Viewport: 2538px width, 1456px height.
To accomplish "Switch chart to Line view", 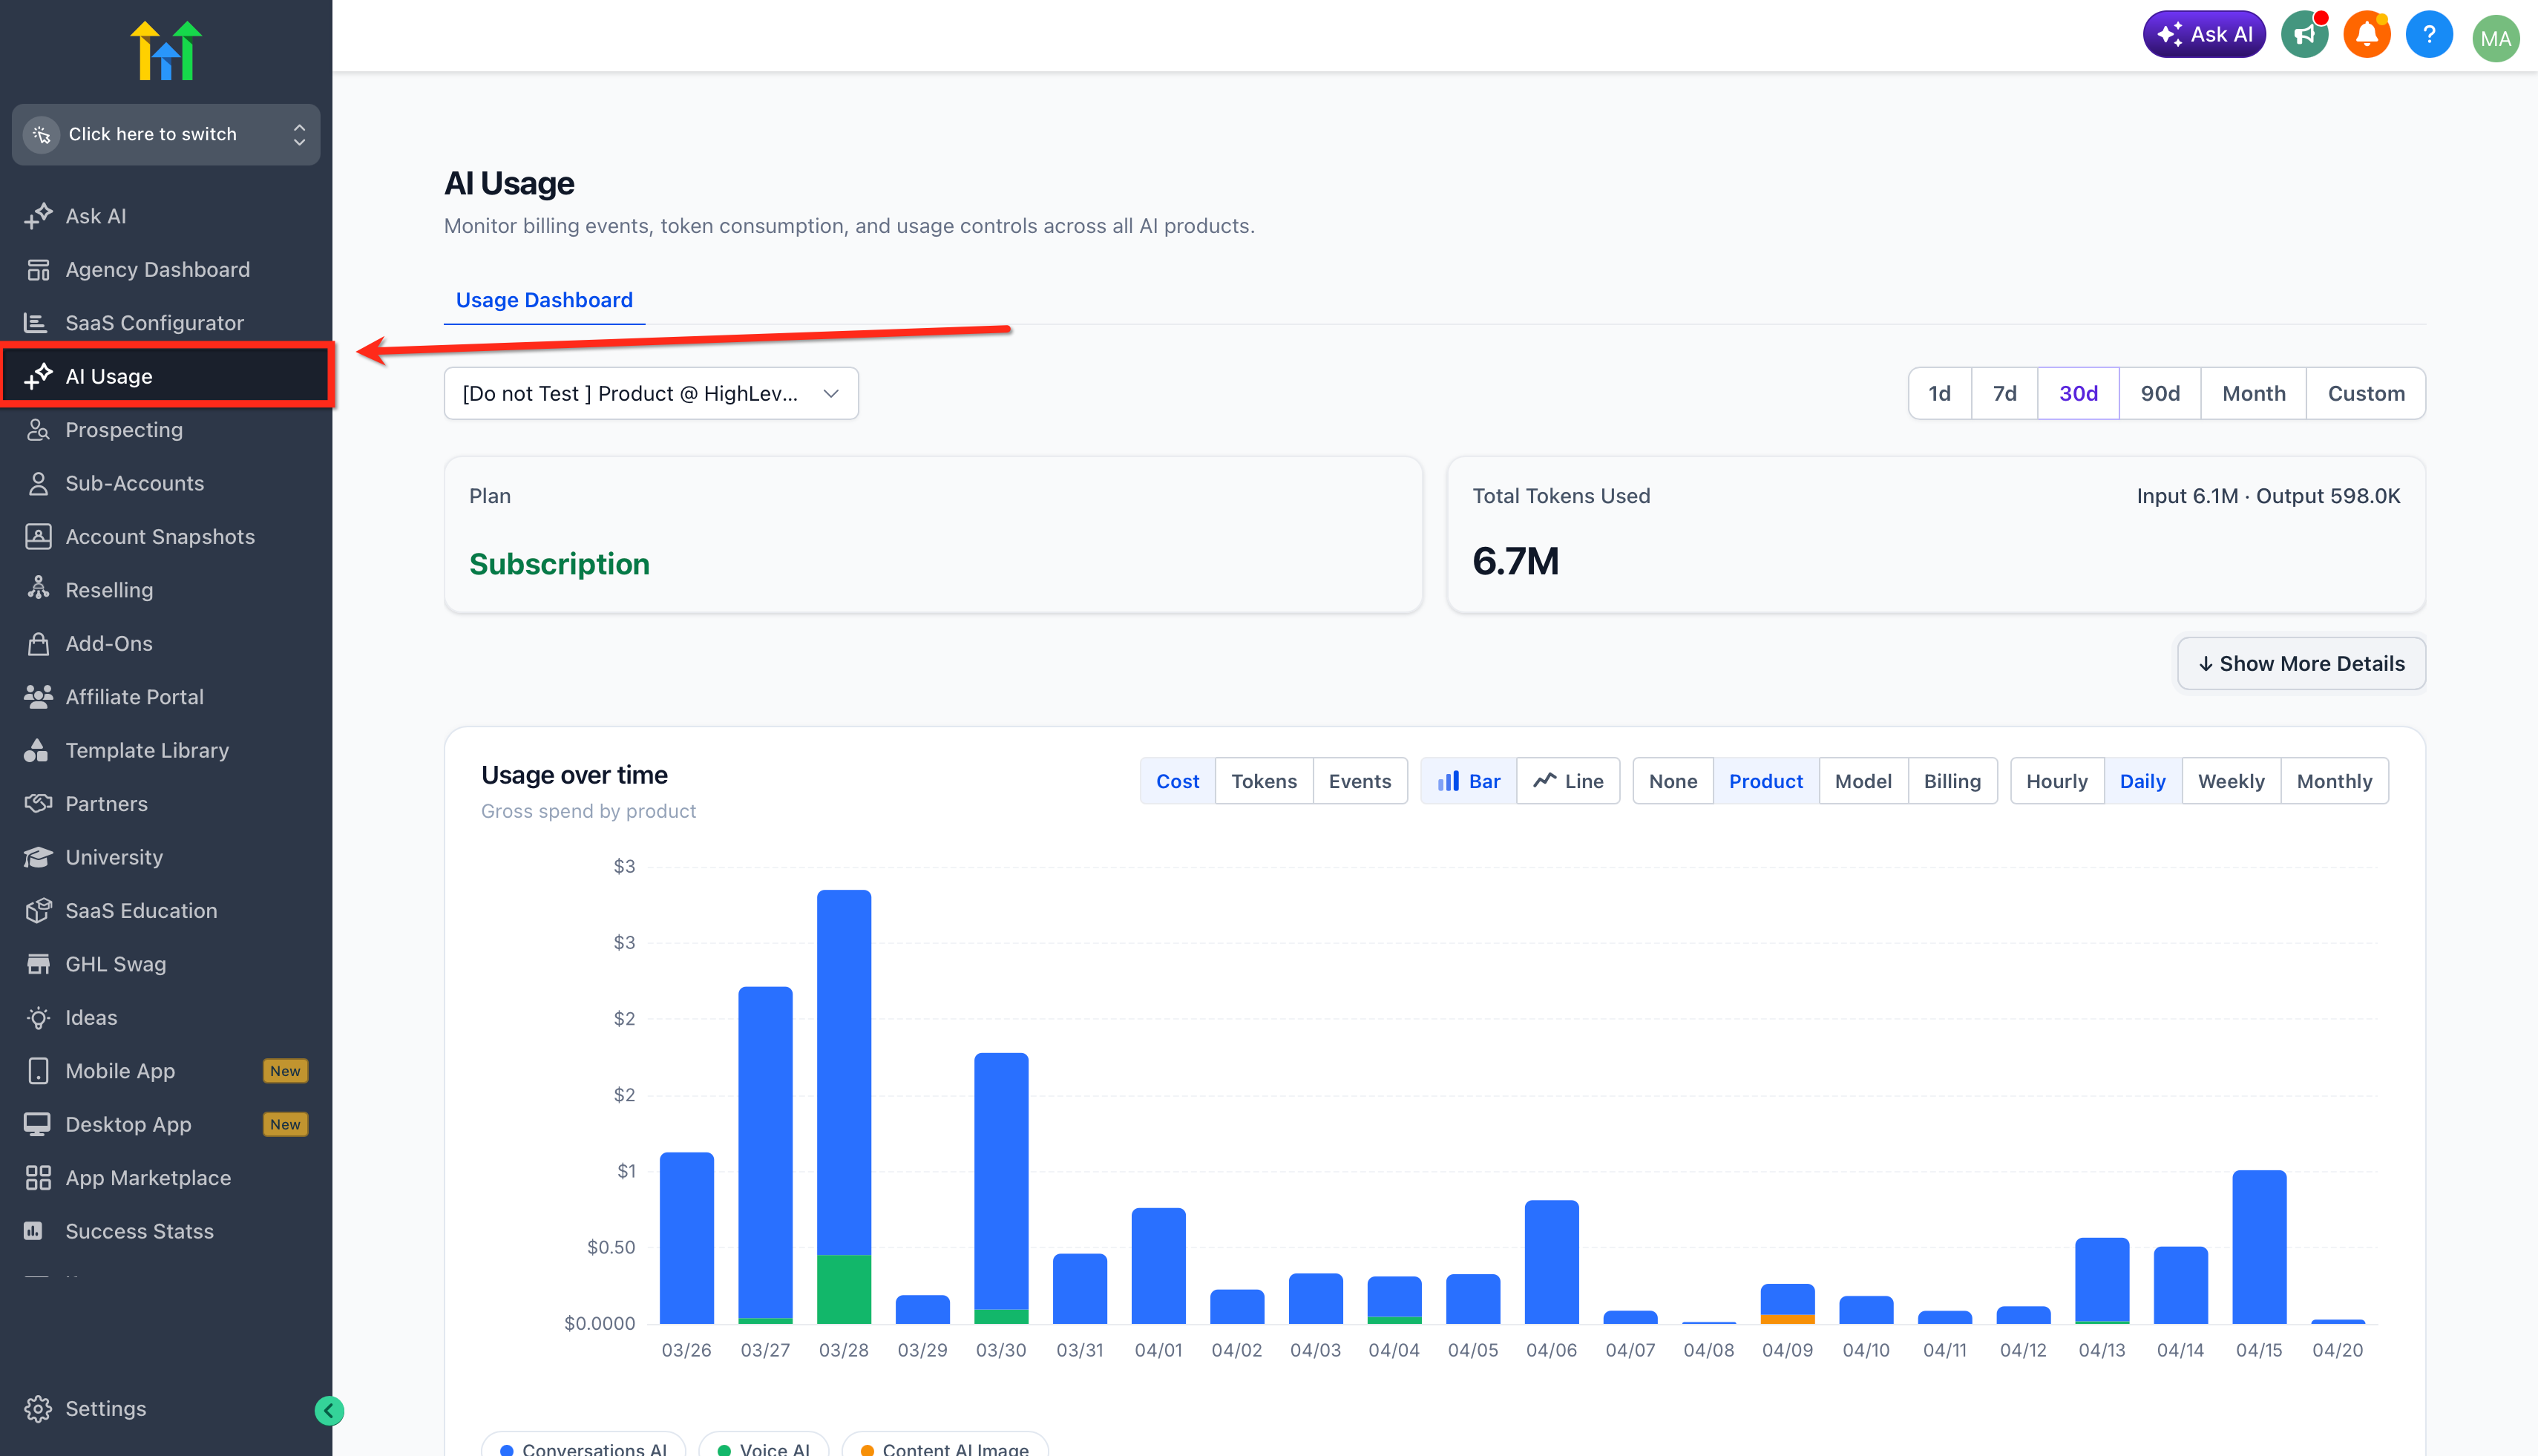I will (x=1568, y=781).
